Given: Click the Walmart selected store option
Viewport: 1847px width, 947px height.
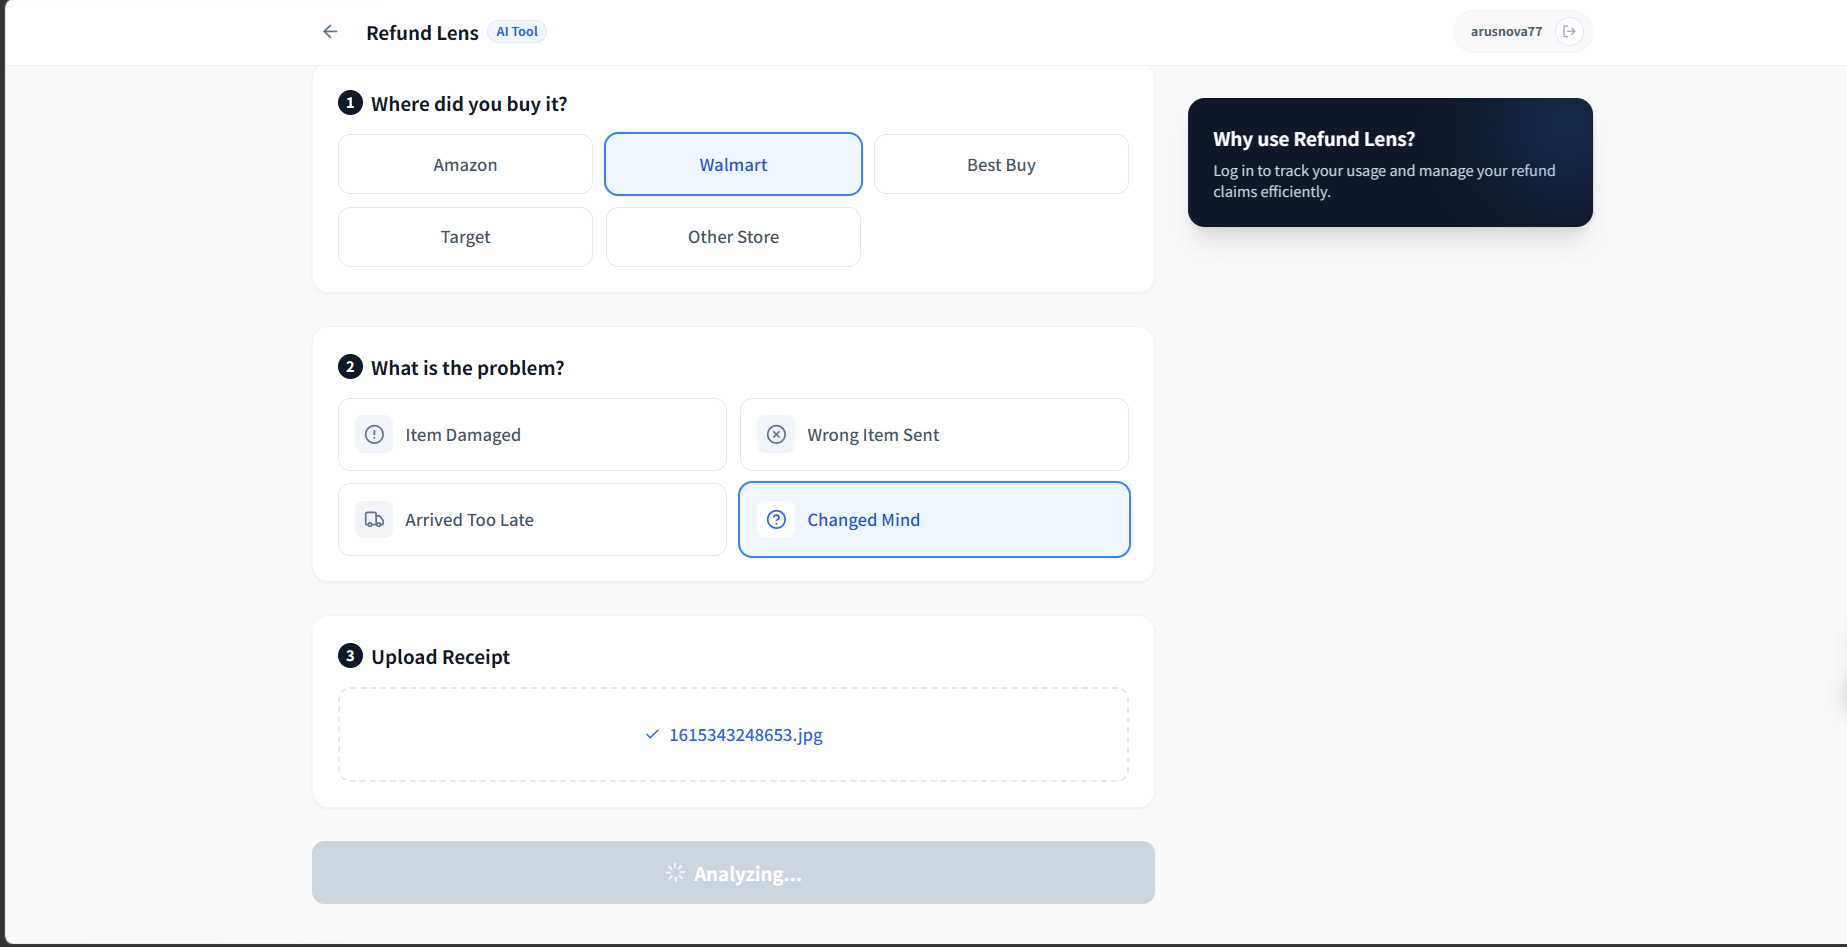Looking at the screenshot, I should [x=732, y=164].
